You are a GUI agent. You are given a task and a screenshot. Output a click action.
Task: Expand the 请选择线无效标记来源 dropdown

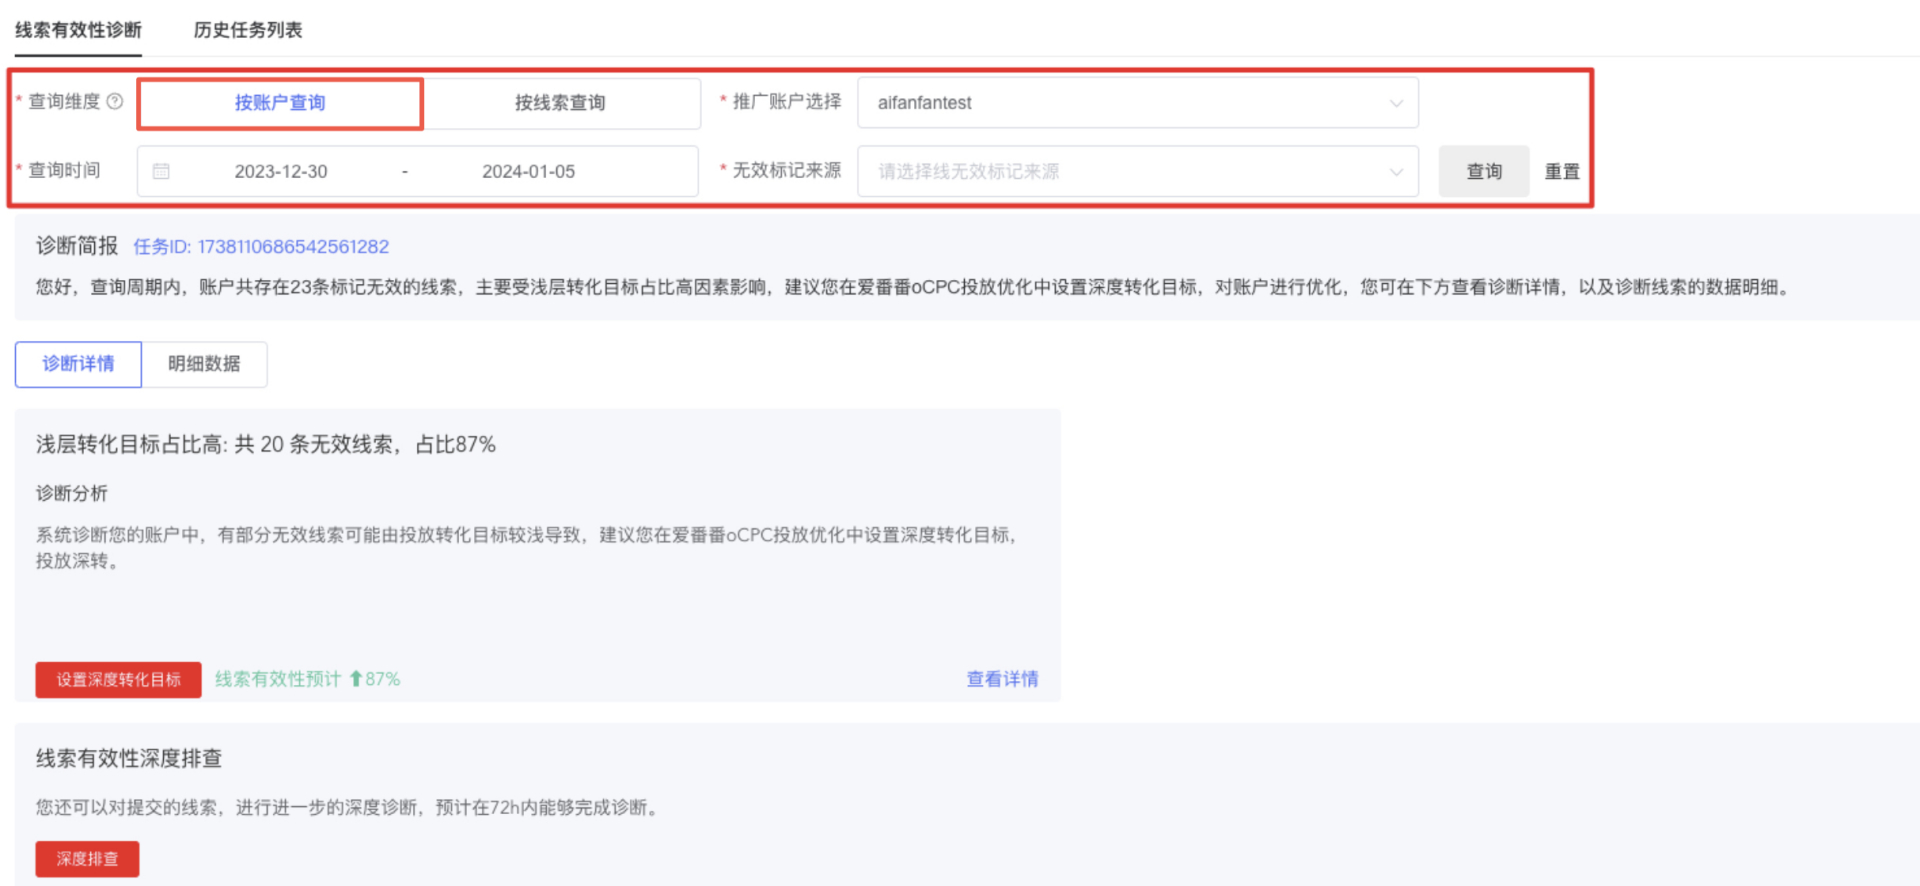(x=1136, y=172)
